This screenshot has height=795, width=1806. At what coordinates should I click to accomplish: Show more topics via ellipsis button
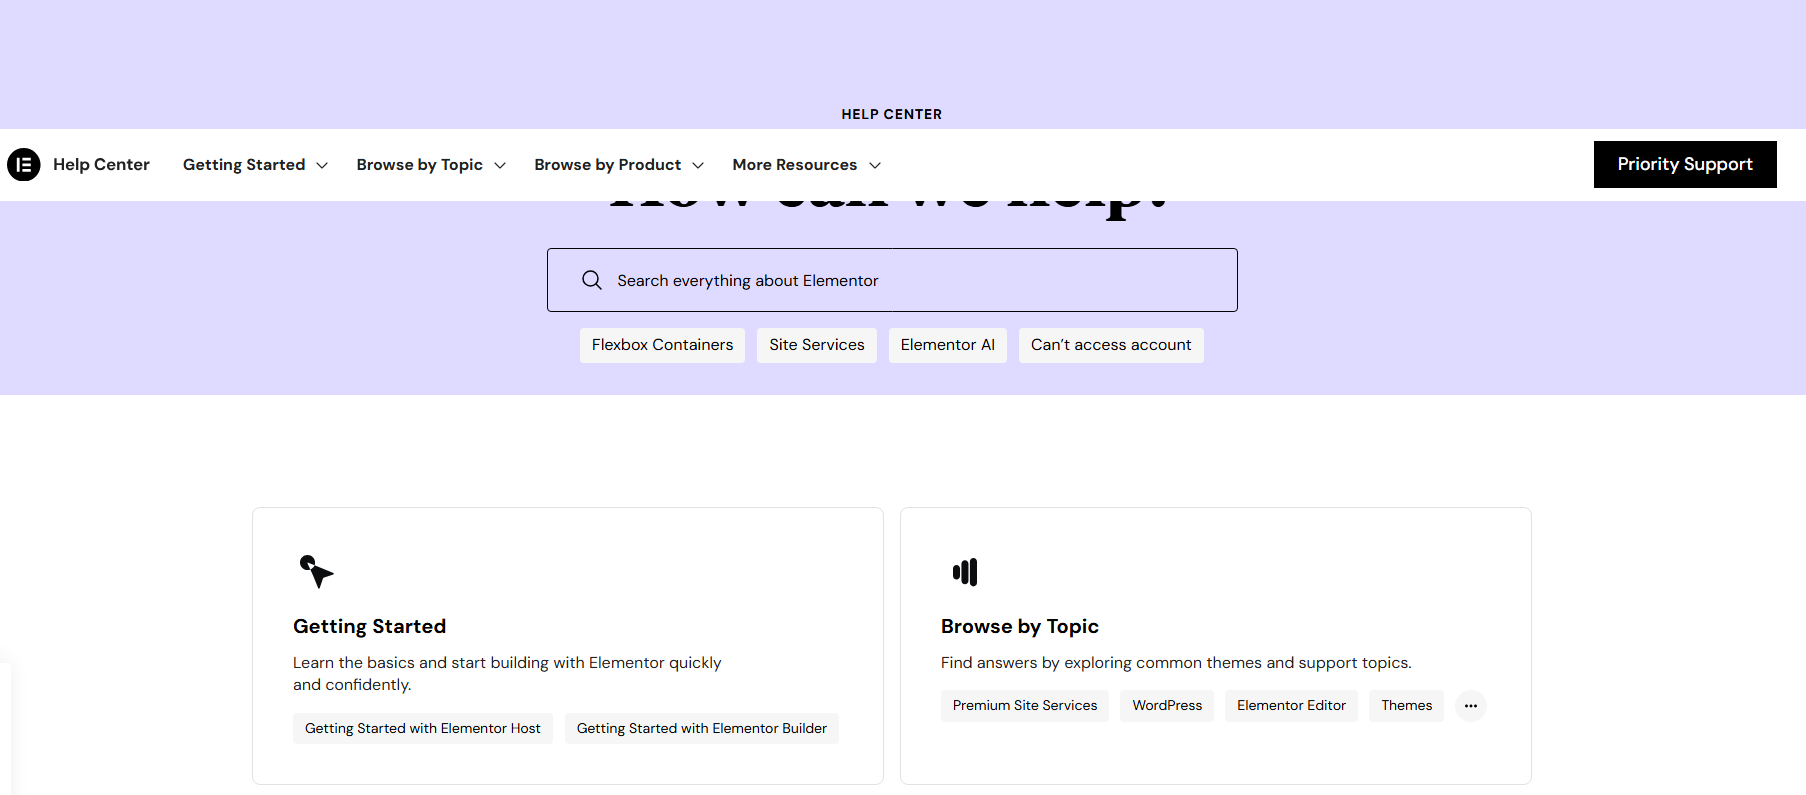[1470, 706]
